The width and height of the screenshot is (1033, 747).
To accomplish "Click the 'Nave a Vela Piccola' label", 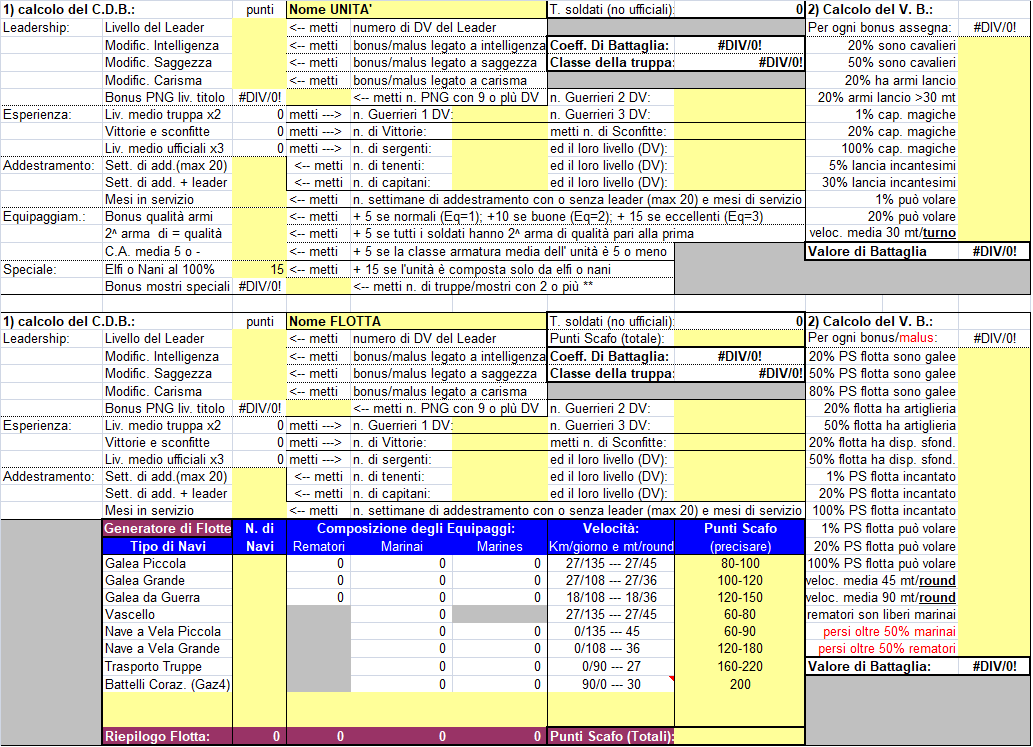I will click(167, 632).
